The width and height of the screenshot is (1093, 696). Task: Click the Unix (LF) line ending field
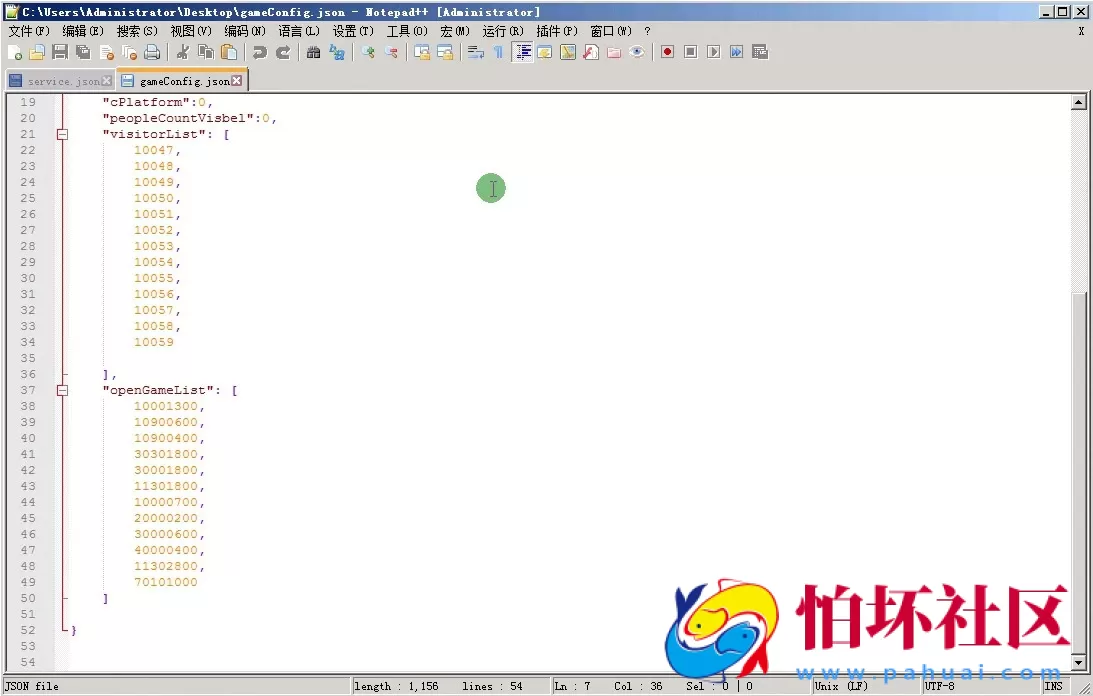click(840, 686)
